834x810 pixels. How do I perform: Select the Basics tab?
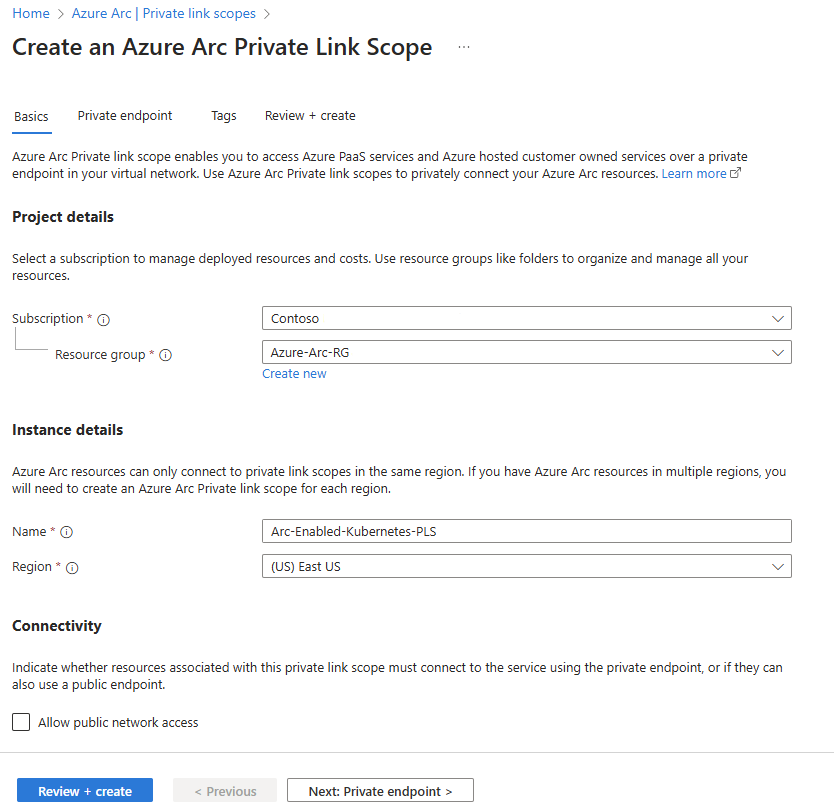click(31, 117)
